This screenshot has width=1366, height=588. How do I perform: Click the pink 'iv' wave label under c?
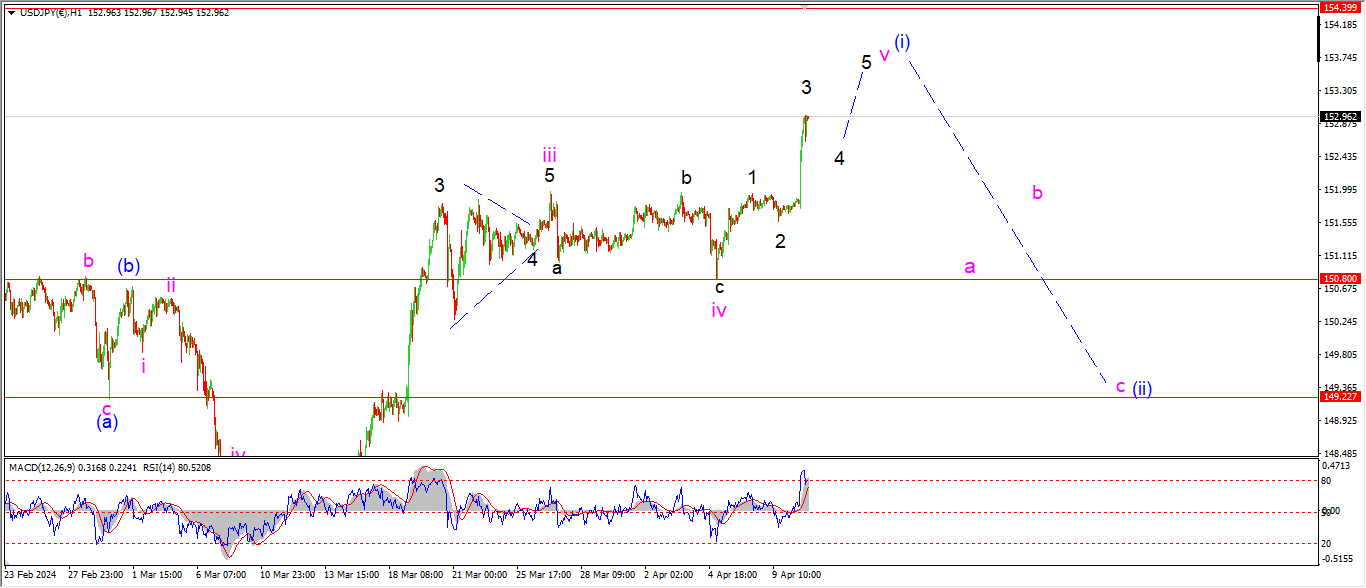719,311
